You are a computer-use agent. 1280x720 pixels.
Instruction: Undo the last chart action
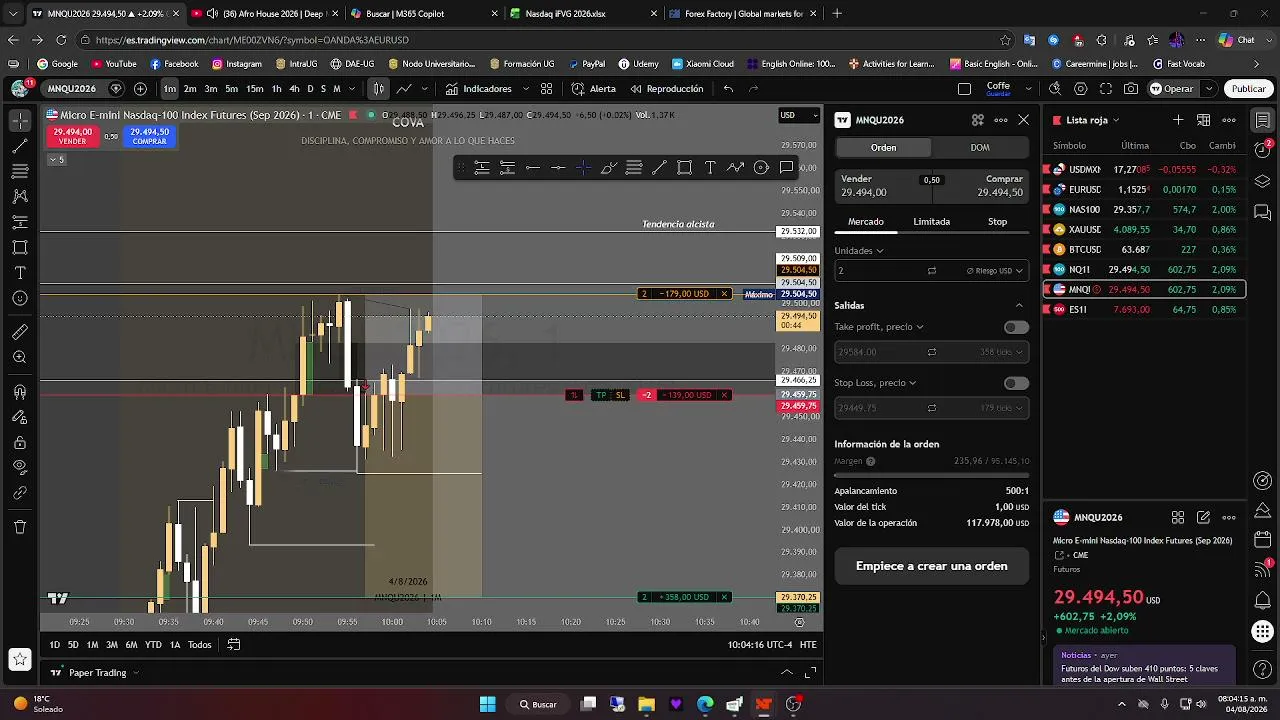point(728,89)
